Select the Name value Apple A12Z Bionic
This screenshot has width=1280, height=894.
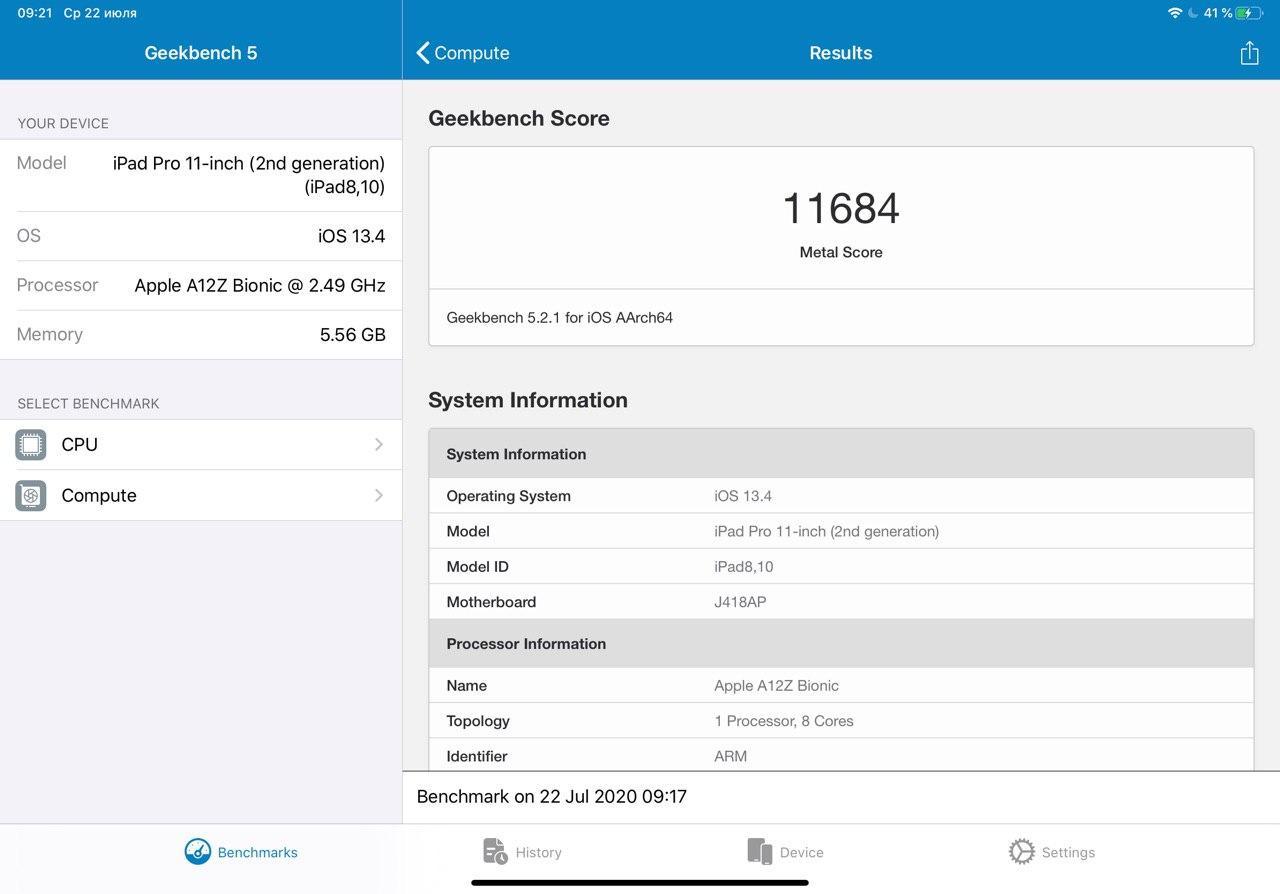click(x=777, y=686)
